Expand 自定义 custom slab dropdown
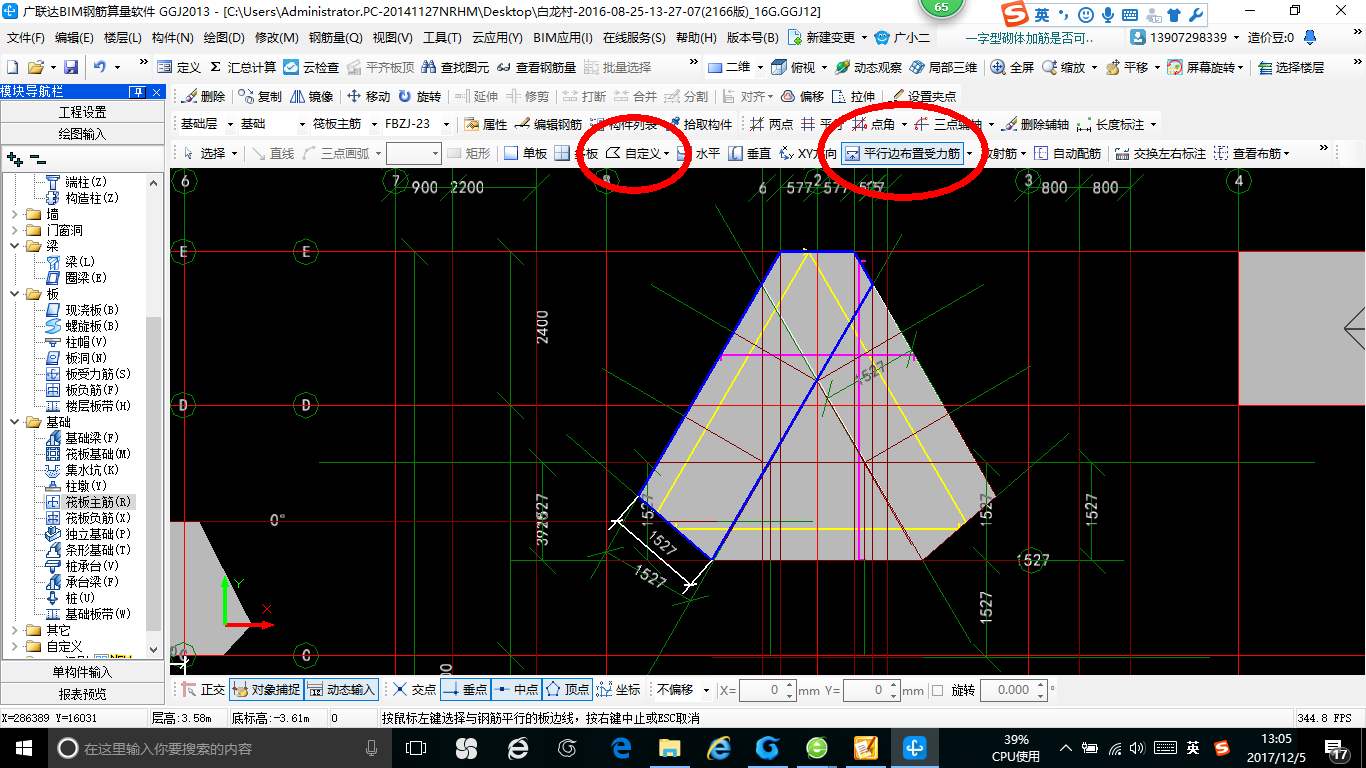 click(667, 154)
